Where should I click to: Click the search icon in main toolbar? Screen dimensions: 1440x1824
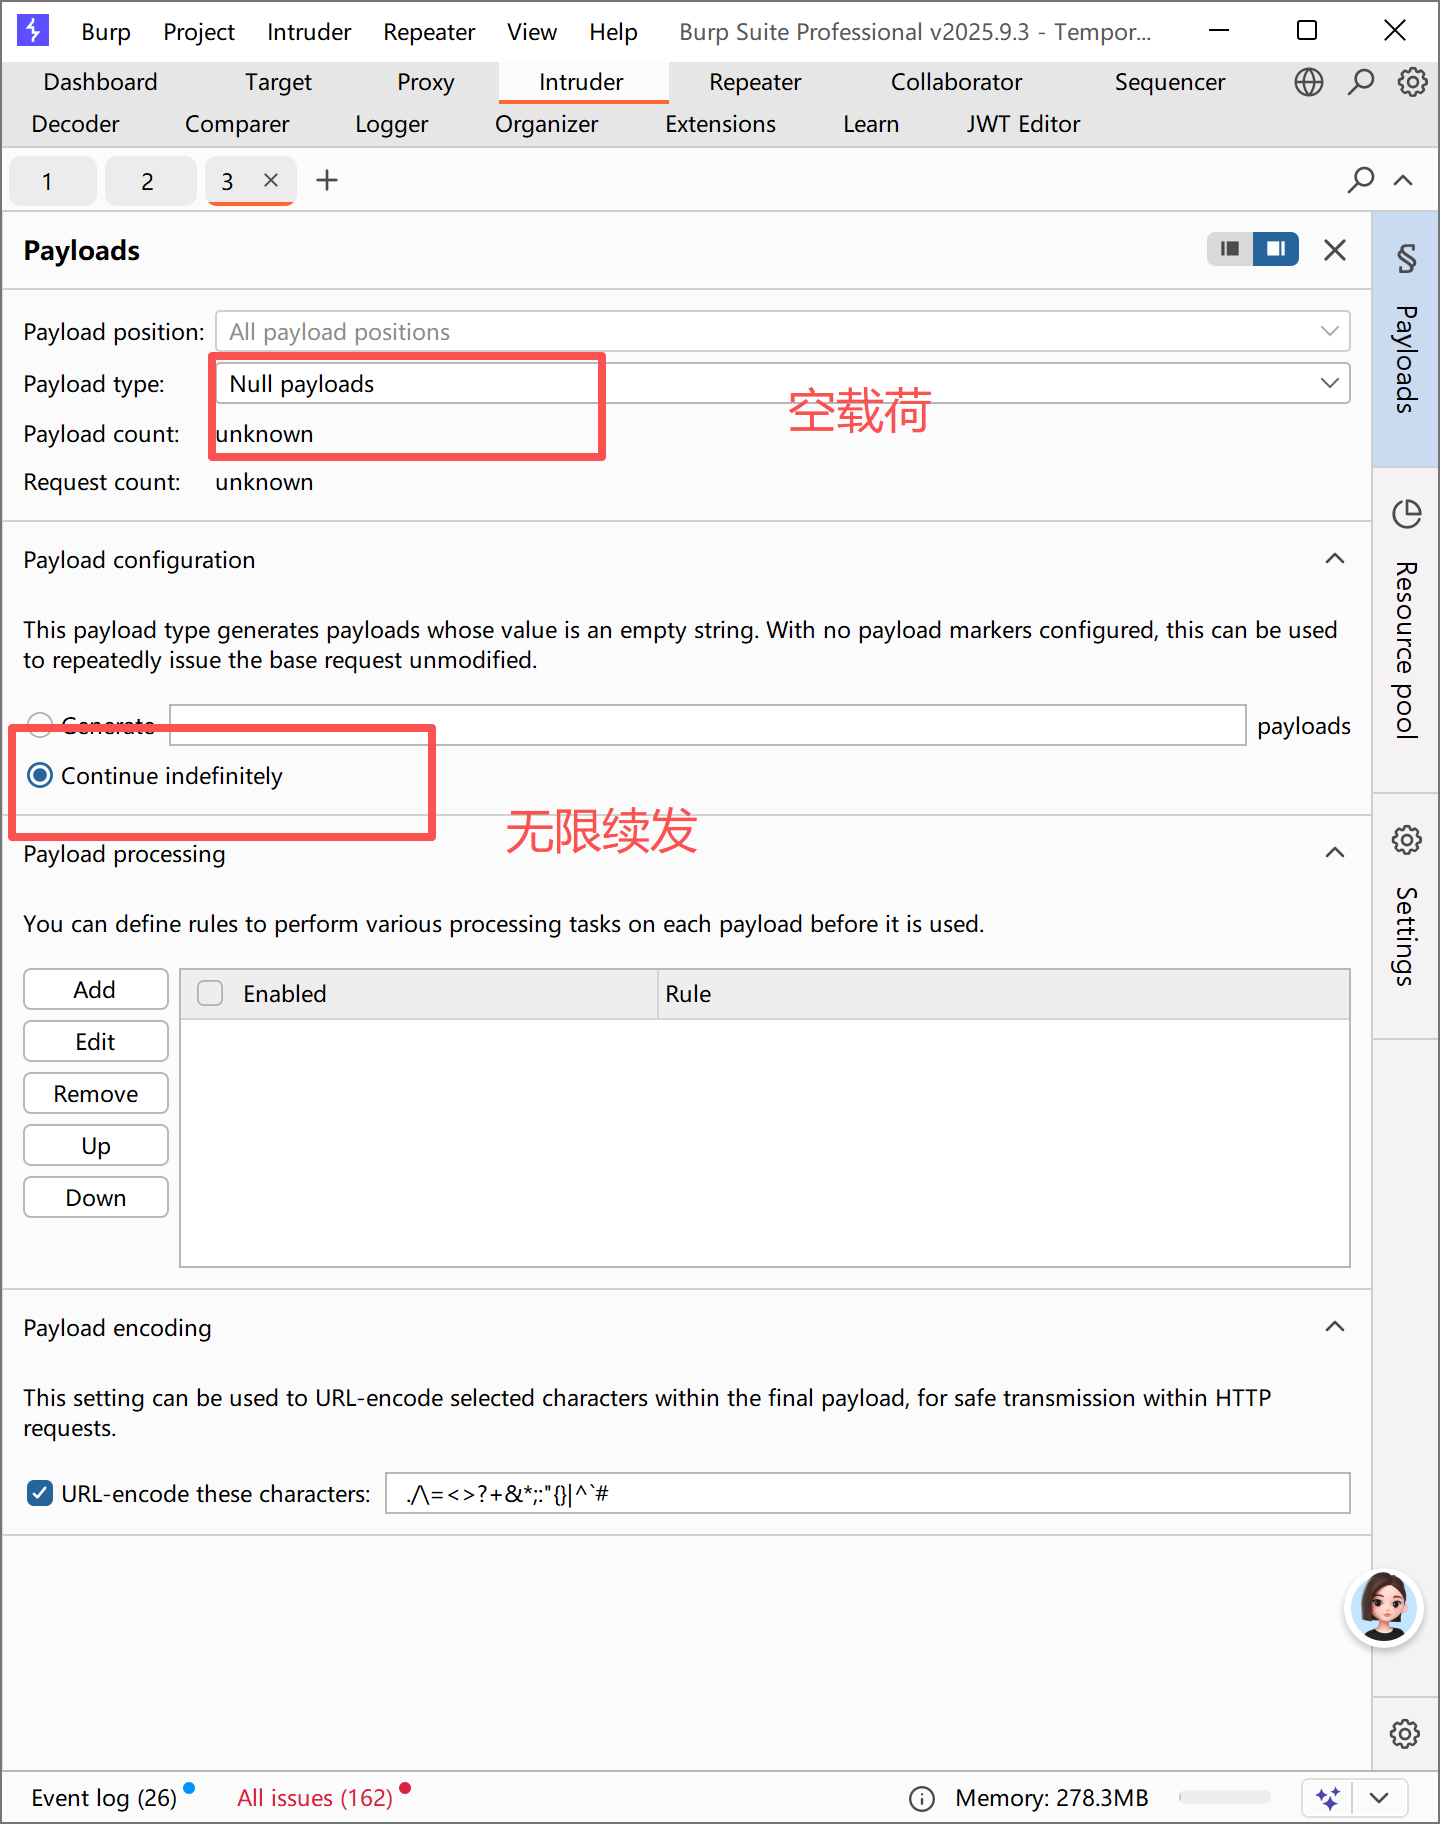[x=1360, y=82]
